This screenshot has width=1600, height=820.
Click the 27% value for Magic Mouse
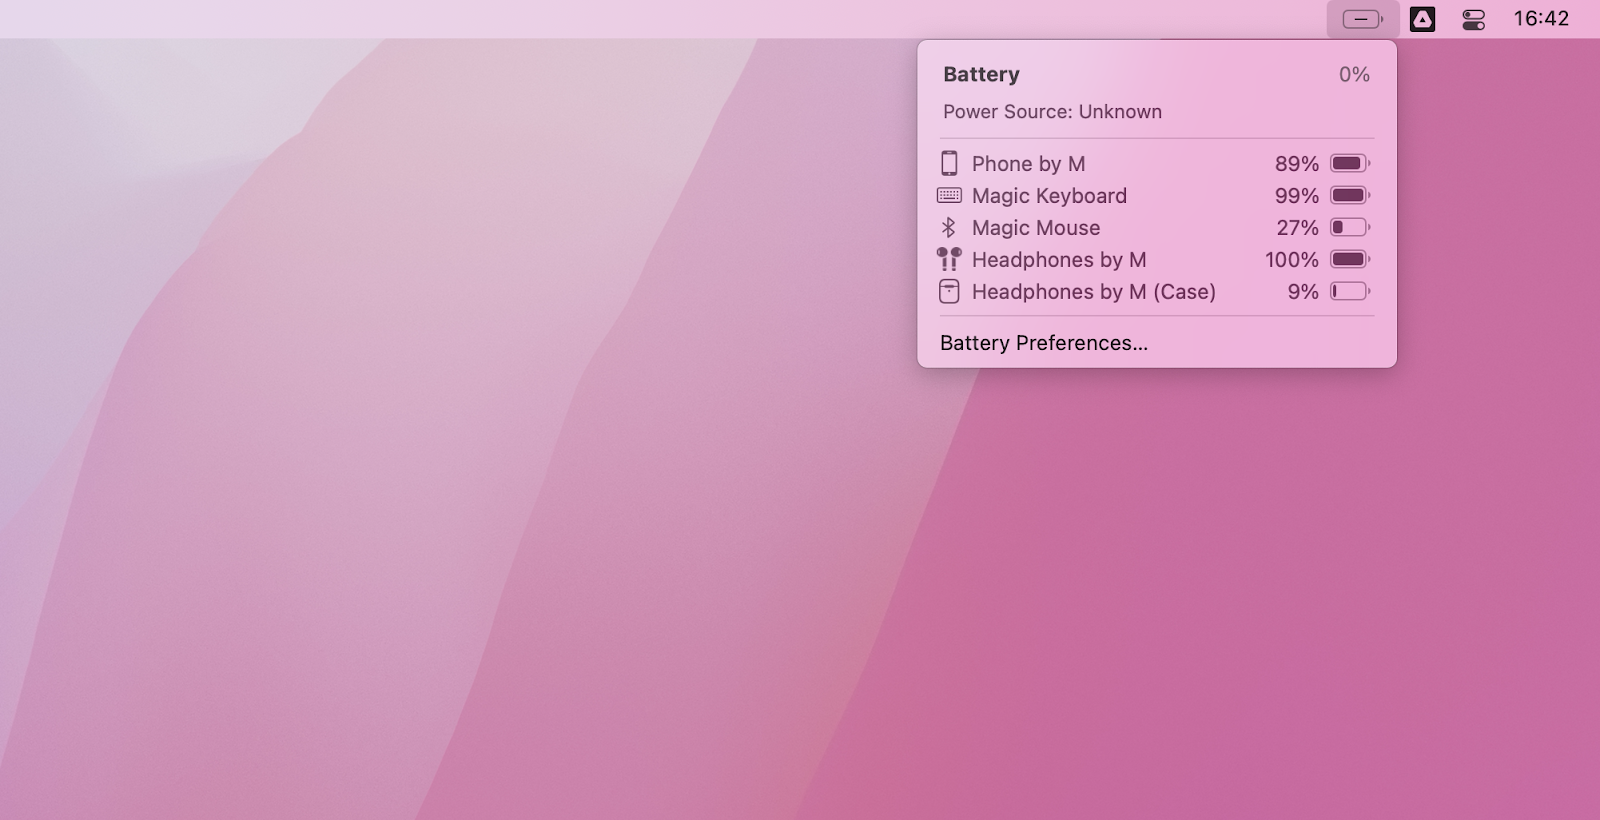(1297, 228)
